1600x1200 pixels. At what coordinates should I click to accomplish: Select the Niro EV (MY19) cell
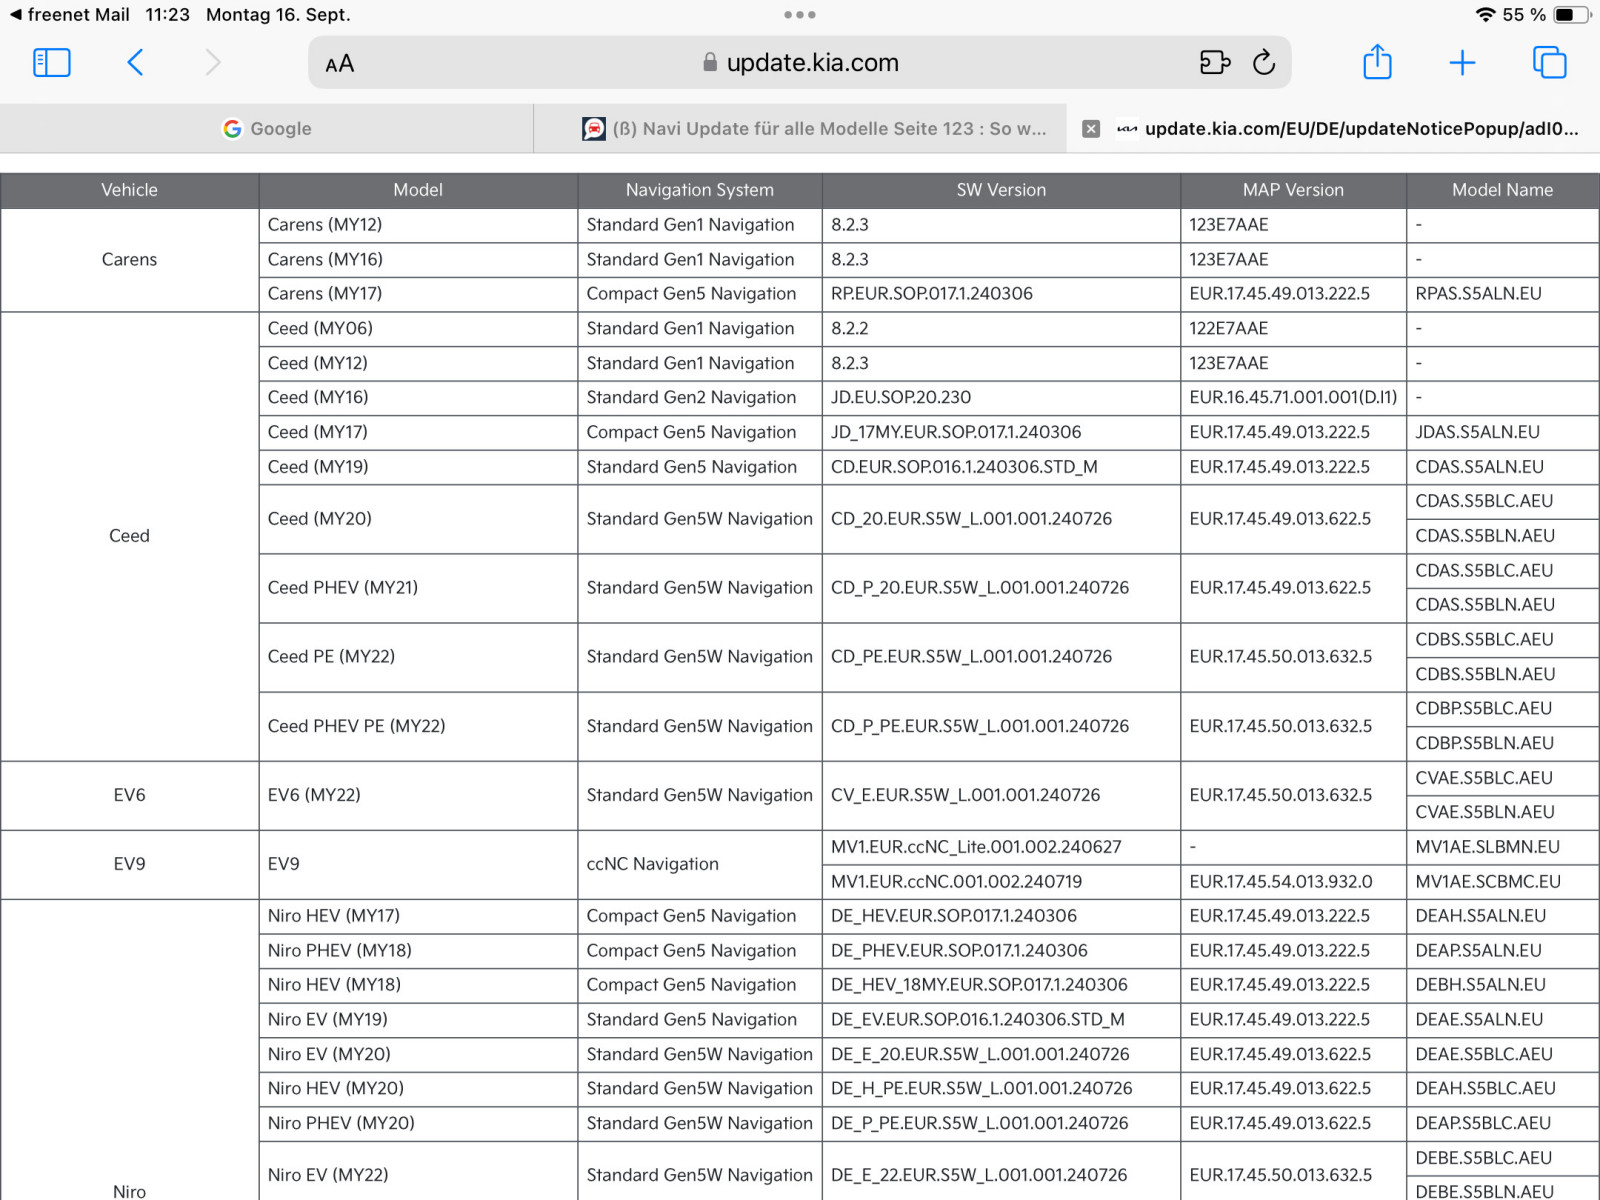(418, 1020)
